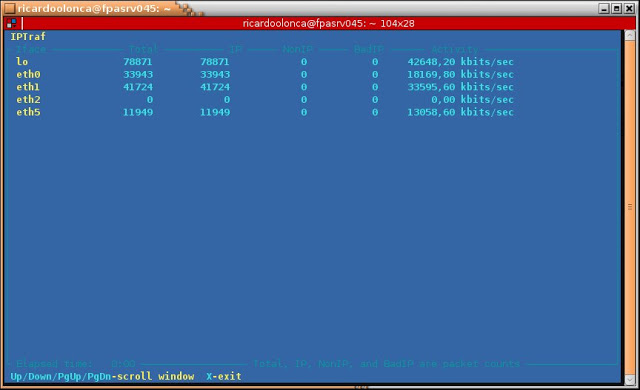The width and height of the screenshot is (640, 390).
Task: Click eth0 total packet count 33943
Action: click(x=138, y=74)
